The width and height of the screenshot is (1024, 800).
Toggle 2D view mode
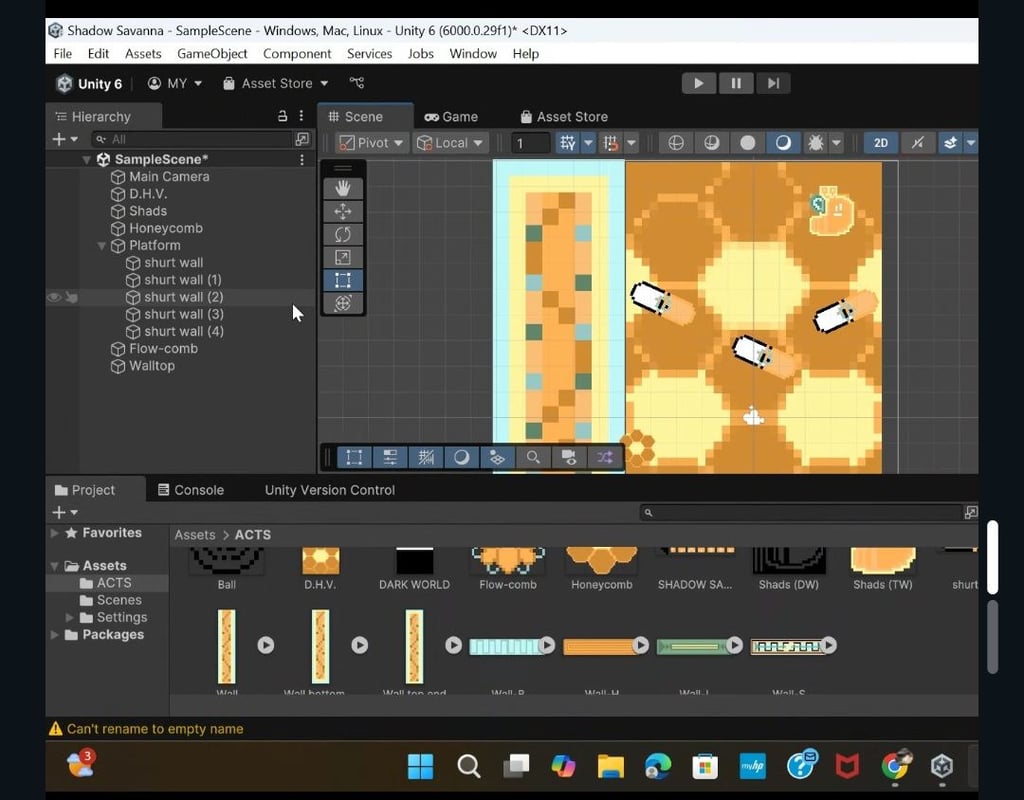click(x=881, y=143)
